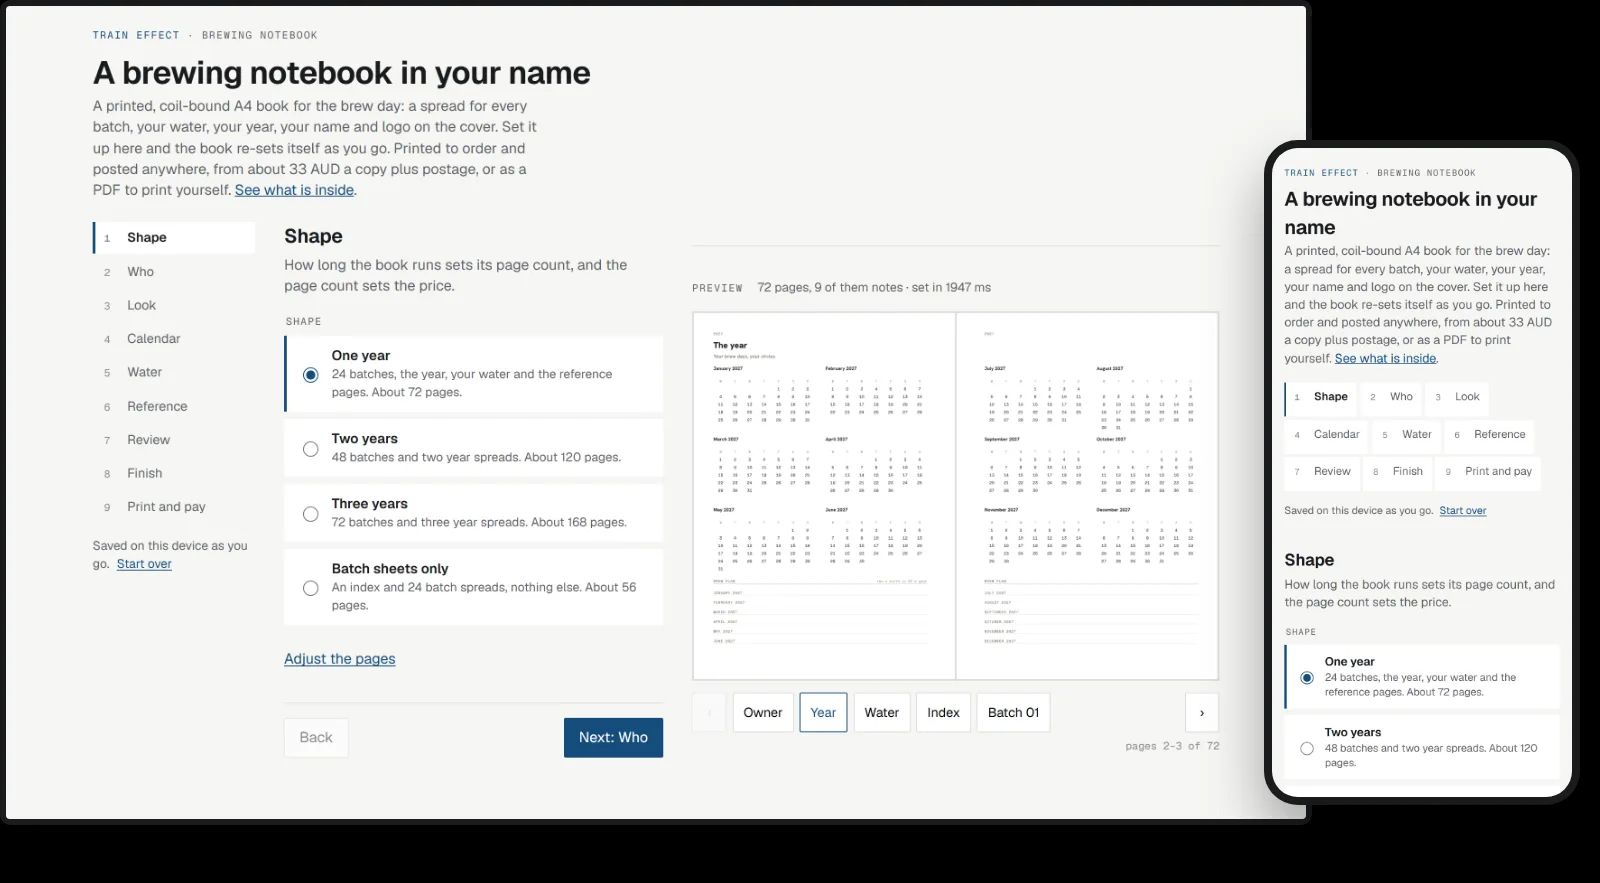Tap Reference step in phone preview

pyautogui.click(x=1489, y=435)
